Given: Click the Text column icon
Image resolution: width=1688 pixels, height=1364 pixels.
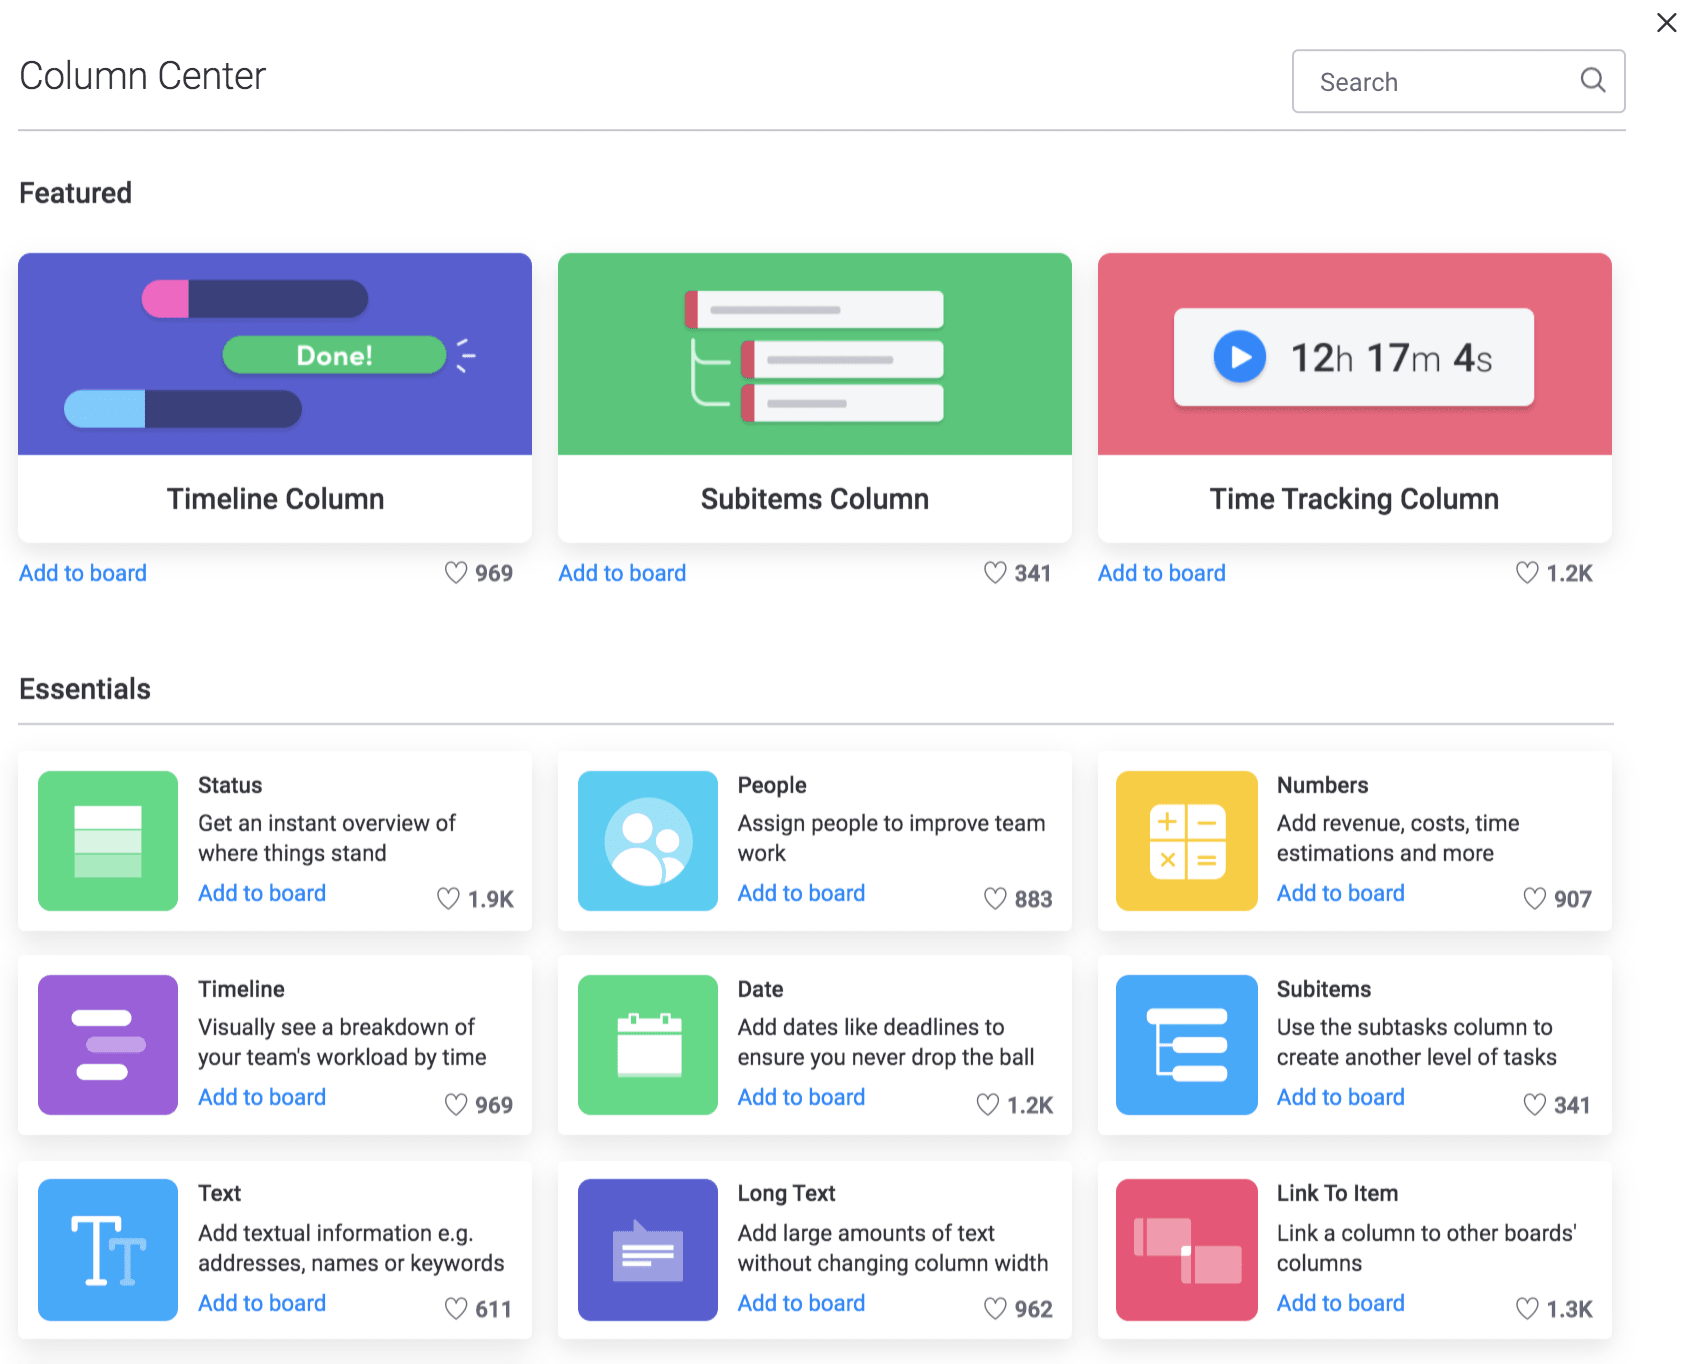Looking at the screenshot, I should (108, 1250).
